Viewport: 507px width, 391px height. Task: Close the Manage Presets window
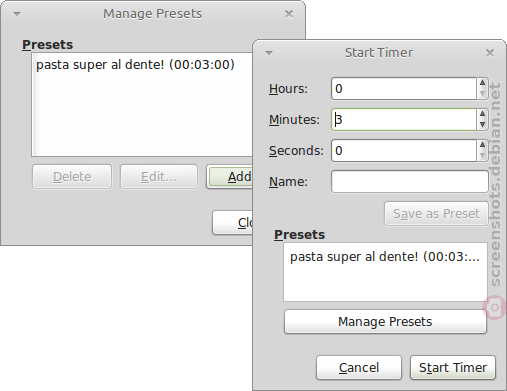[x=289, y=14]
